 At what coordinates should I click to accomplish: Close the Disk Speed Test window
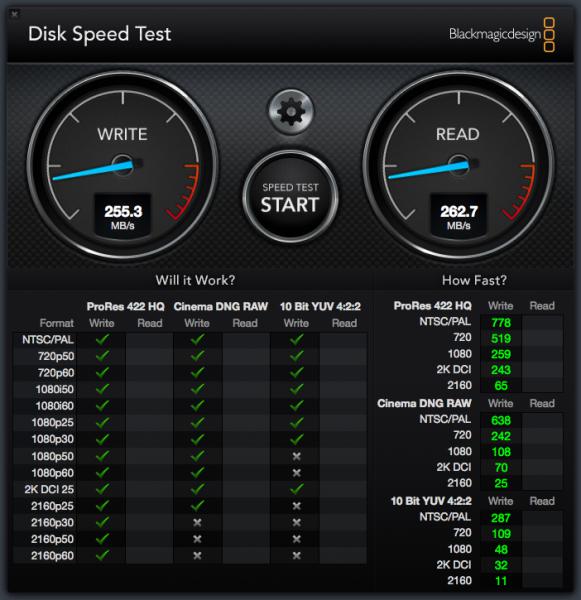[15, 15]
